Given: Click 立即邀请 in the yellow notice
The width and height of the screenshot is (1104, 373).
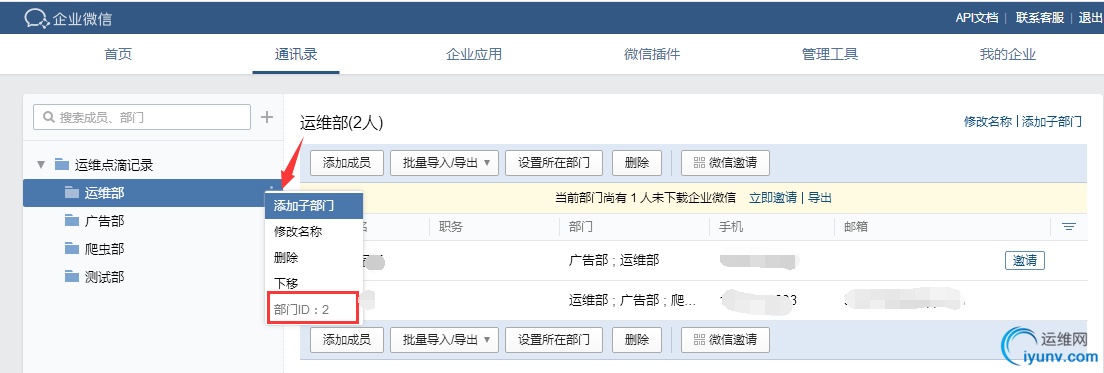Looking at the screenshot, I should [x=773, y=198].
